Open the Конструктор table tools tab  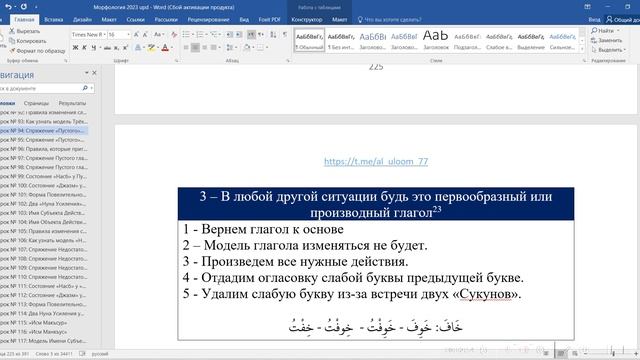[307, 20]
